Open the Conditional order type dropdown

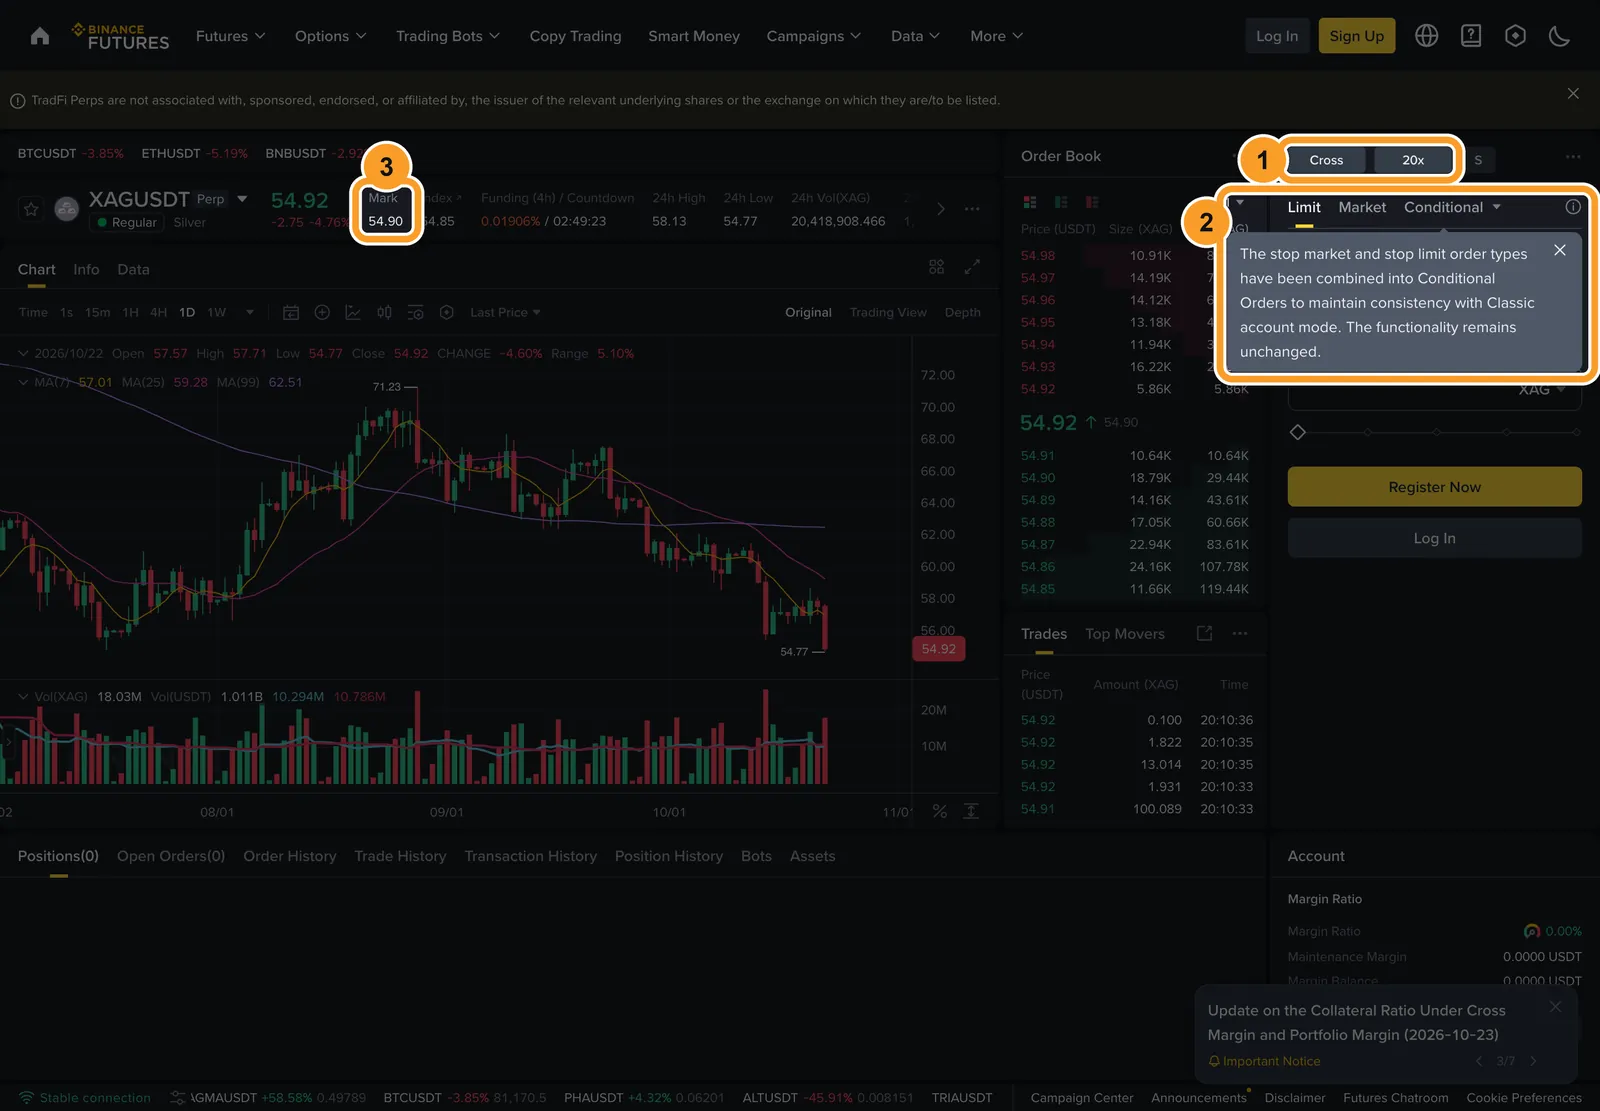(x=1452, y=207)
